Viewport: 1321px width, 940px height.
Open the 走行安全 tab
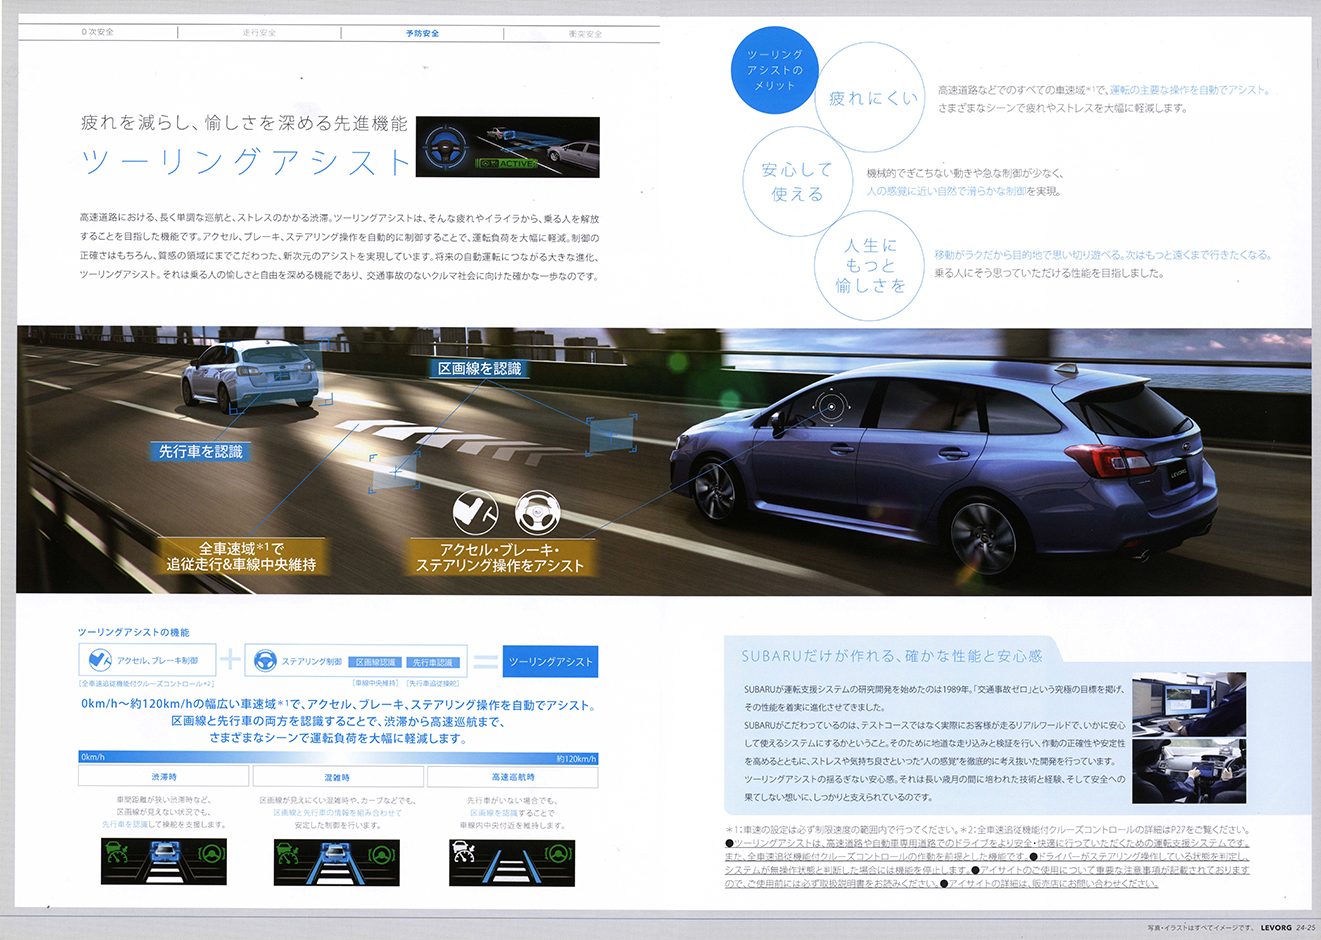(x=259, y=33)
